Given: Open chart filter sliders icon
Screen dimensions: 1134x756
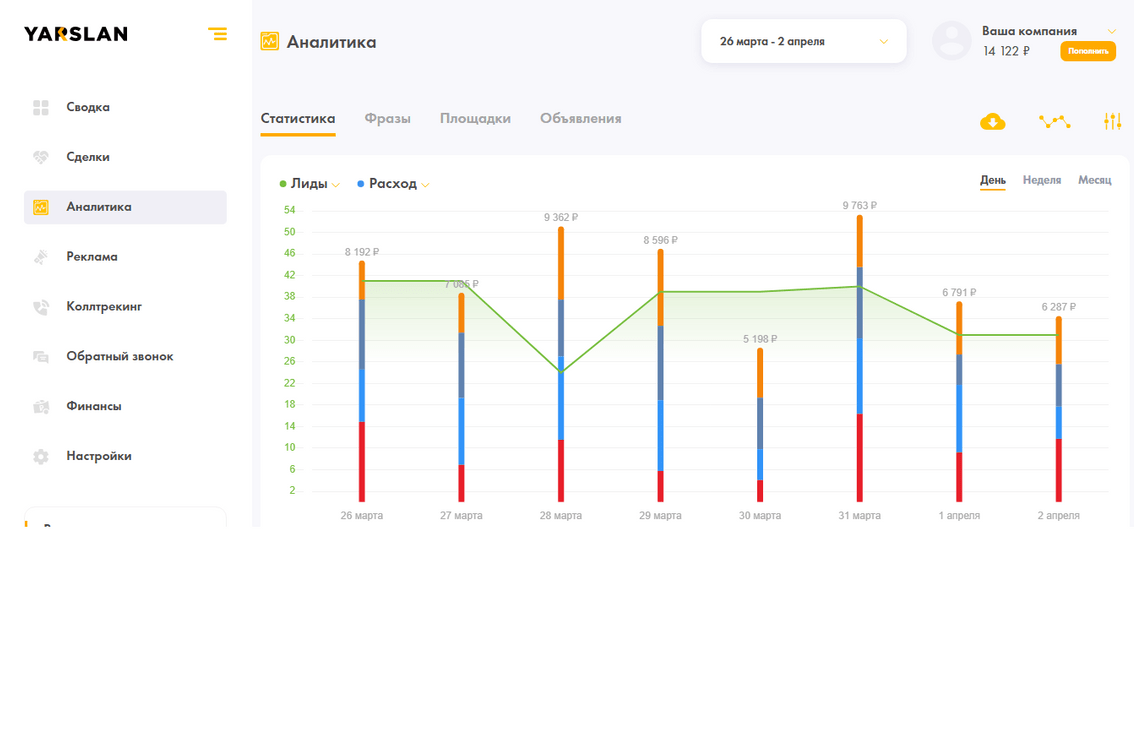Looking at the screenshot, I should click(1113, 122).
